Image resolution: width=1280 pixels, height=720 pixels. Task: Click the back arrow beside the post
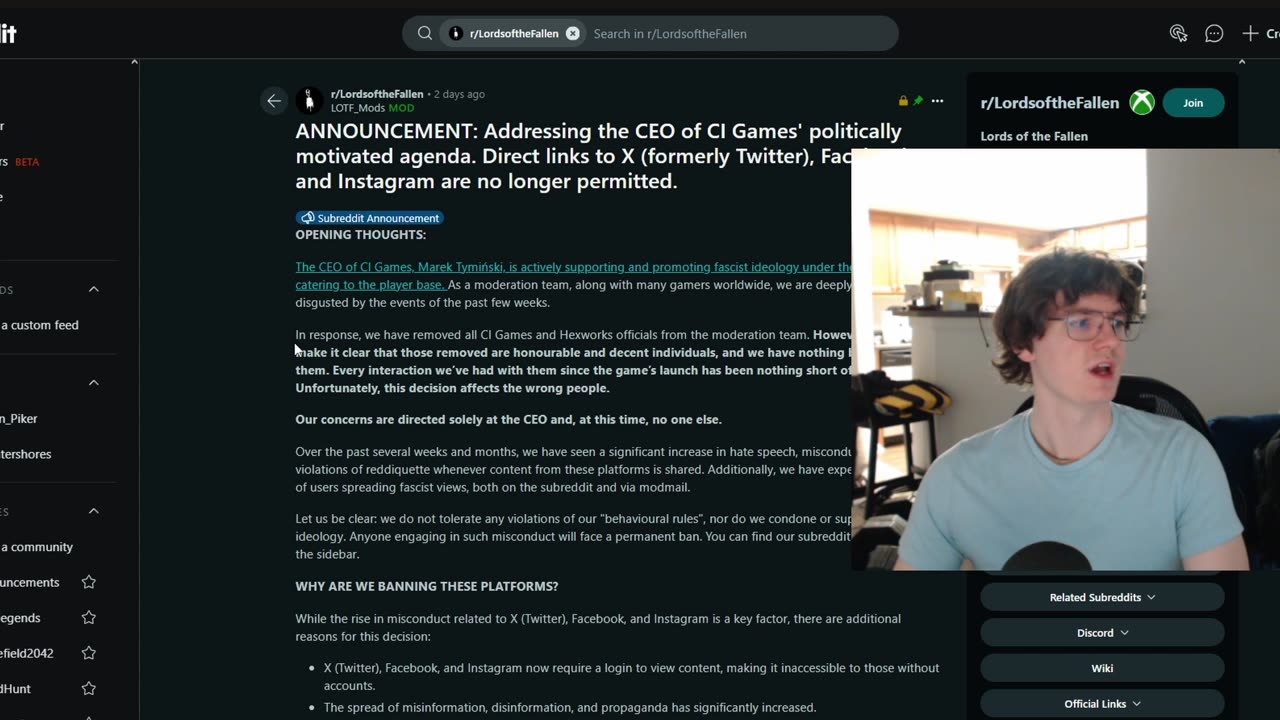coord(273,100)
